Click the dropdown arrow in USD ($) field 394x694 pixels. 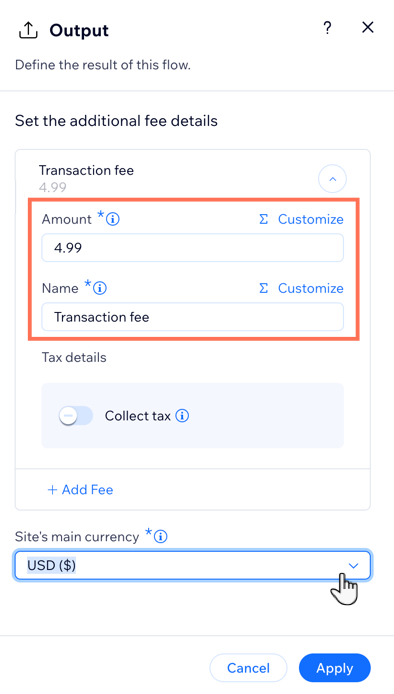point(353,566)
